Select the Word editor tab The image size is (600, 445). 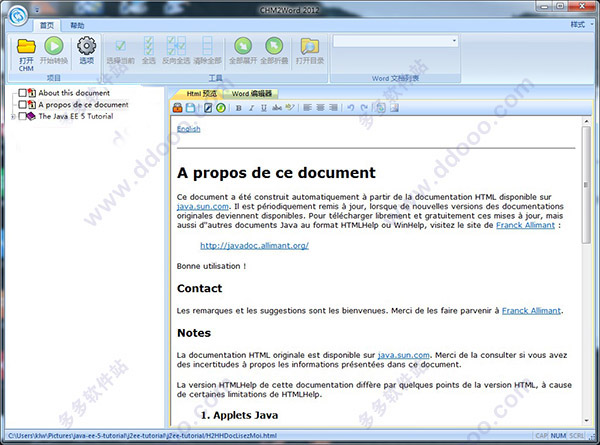pyautogui.click(x=251, y=94)
